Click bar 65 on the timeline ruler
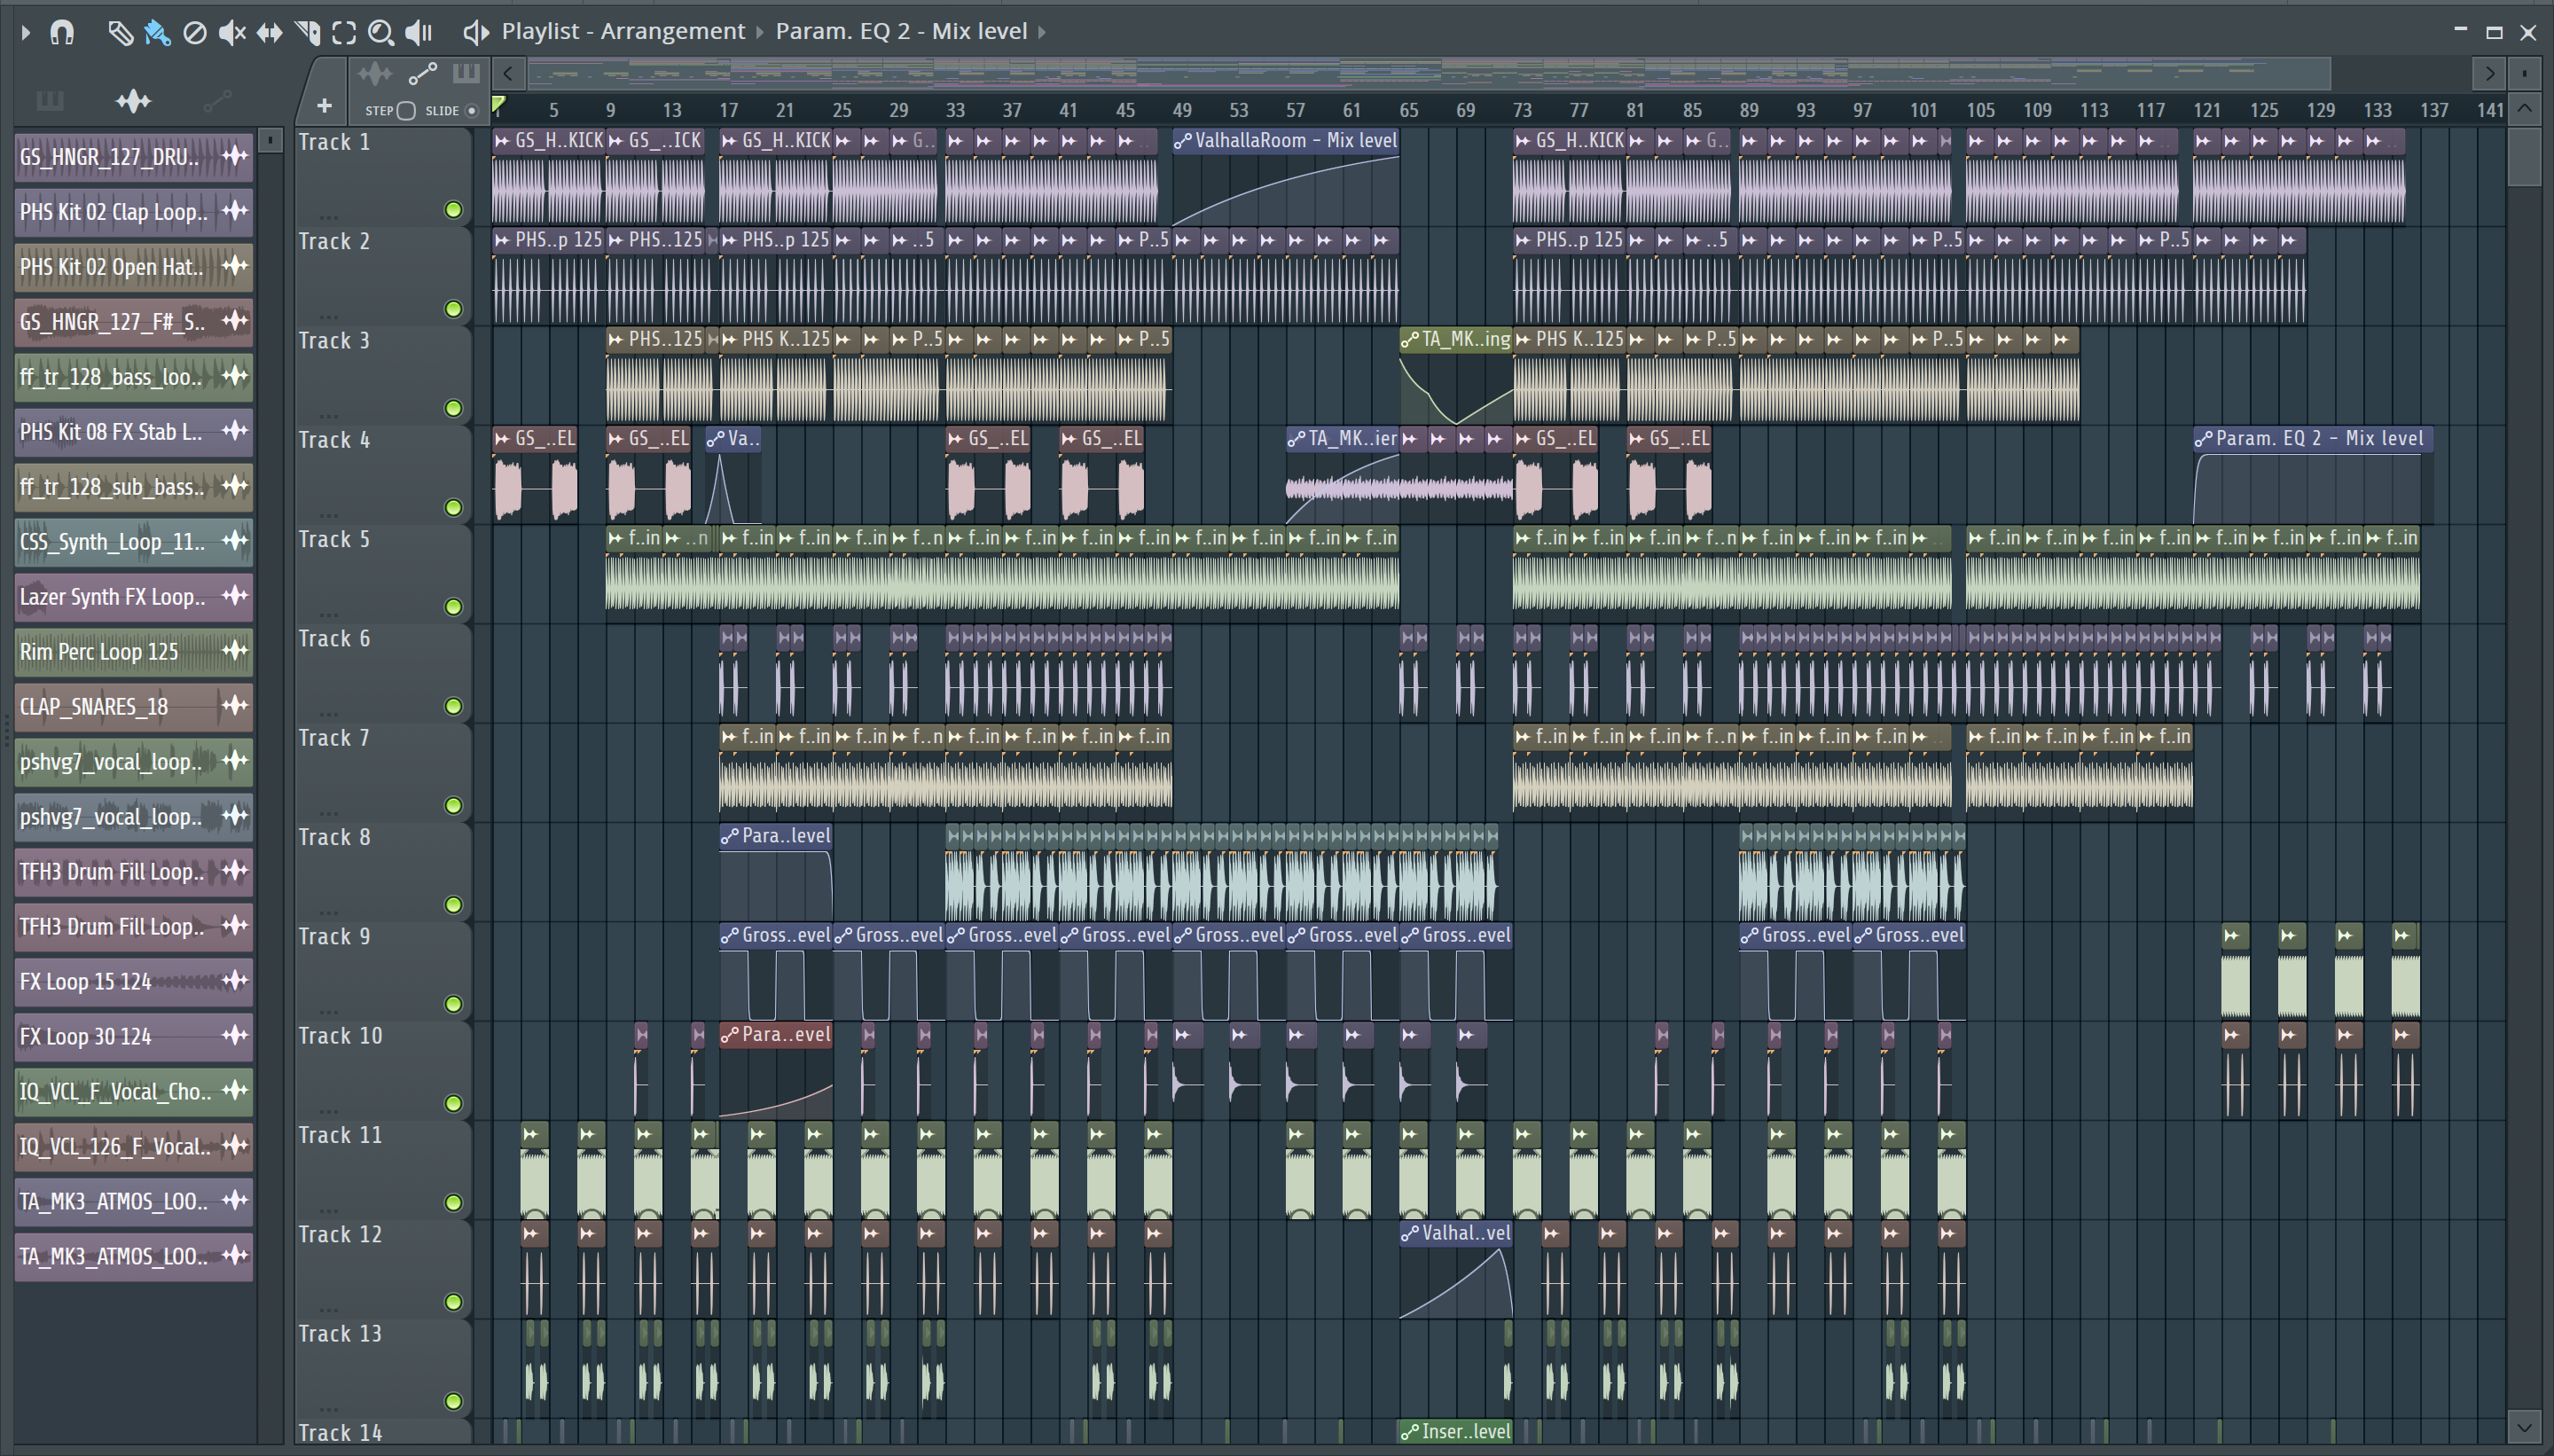 click(1409, 110)
